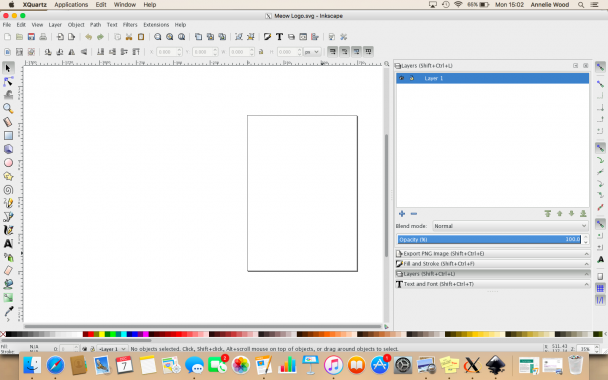The width and height of the screenshot is (608, 380).
Task: Toggle width-height lock ratio icon
Action: click(261, 52)
